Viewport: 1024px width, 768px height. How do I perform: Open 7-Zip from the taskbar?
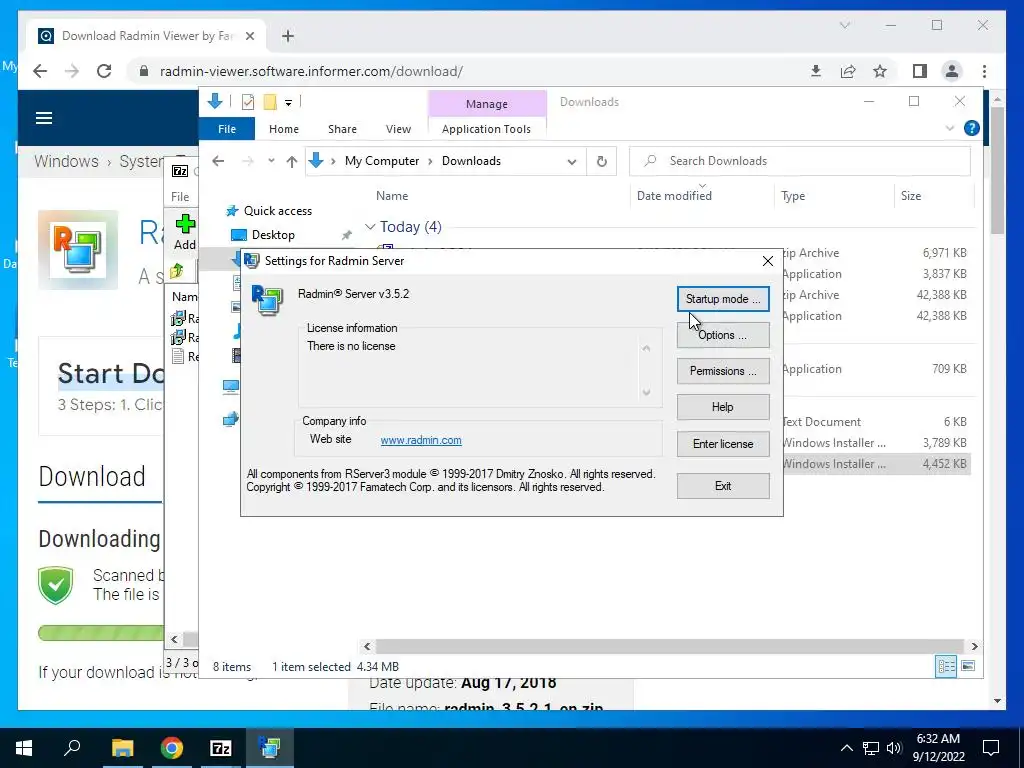tap(220, 748)
